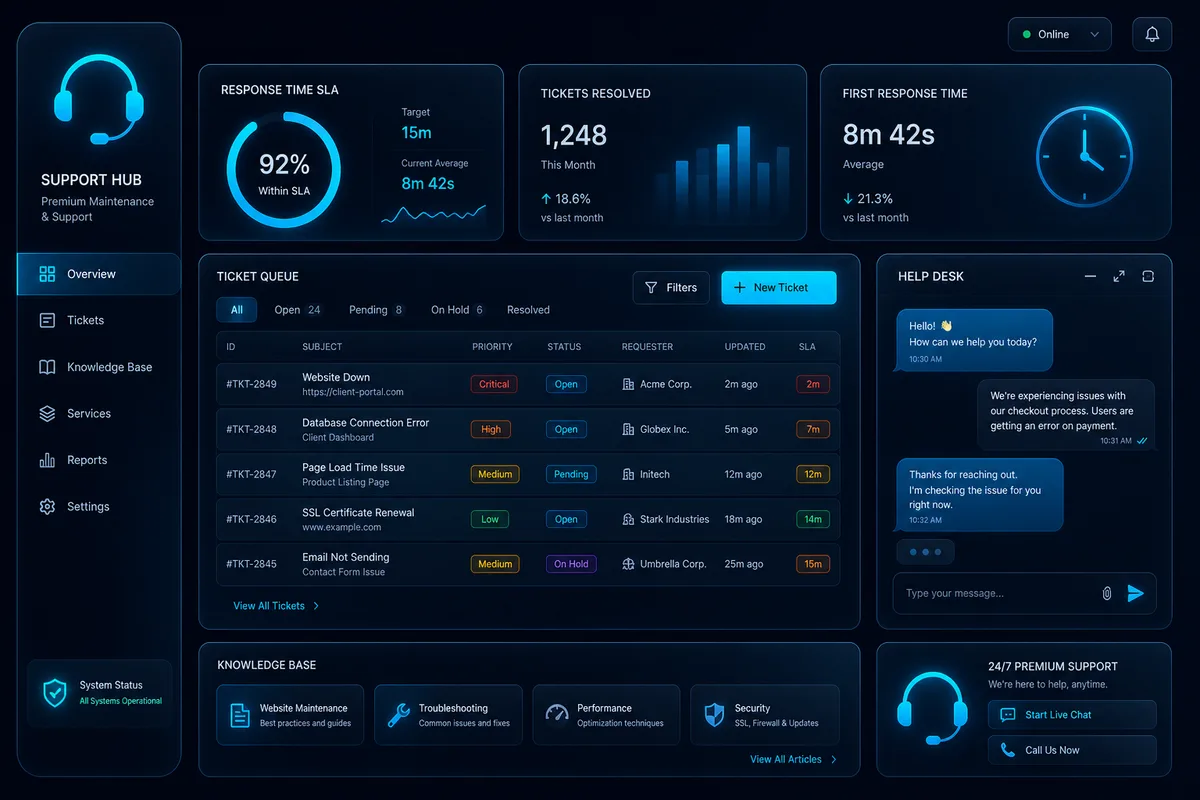Create a New Ticket
The image size is (1200, 800).
[x=779, y=287]
